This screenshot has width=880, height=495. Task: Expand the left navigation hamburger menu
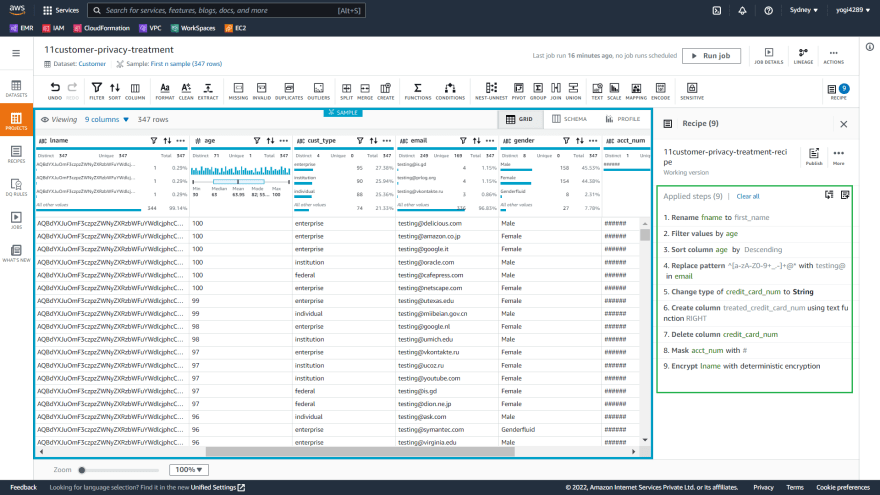click(x=16, y=53)
